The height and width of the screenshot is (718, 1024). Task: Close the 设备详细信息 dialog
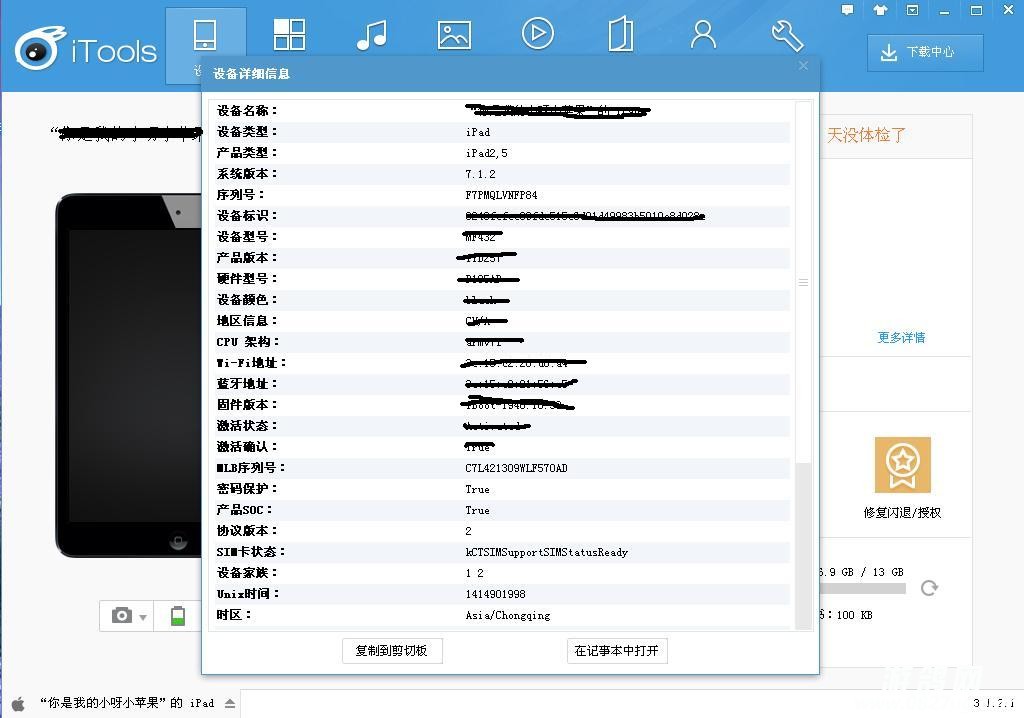coord(803,66)
